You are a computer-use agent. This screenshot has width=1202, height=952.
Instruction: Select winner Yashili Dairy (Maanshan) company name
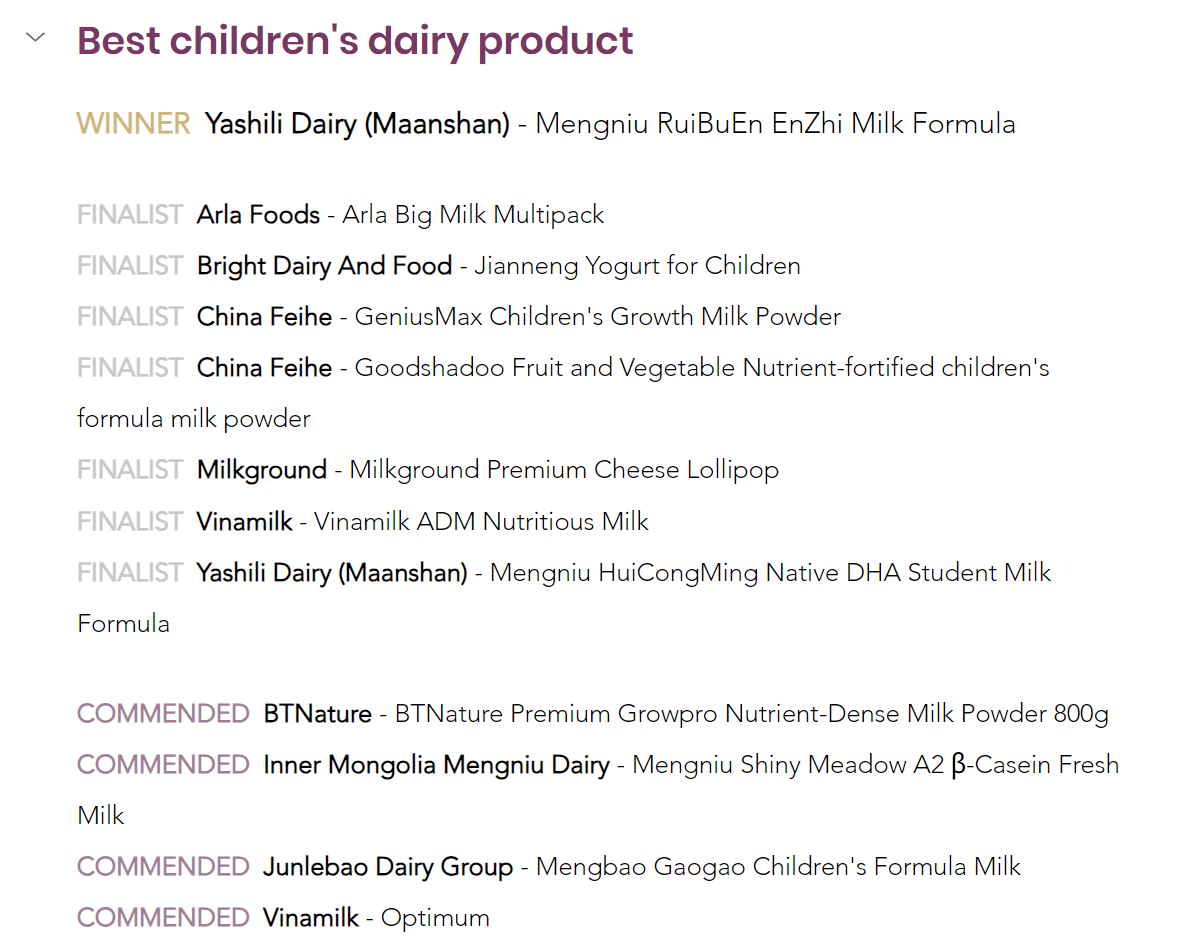[357, 124]
